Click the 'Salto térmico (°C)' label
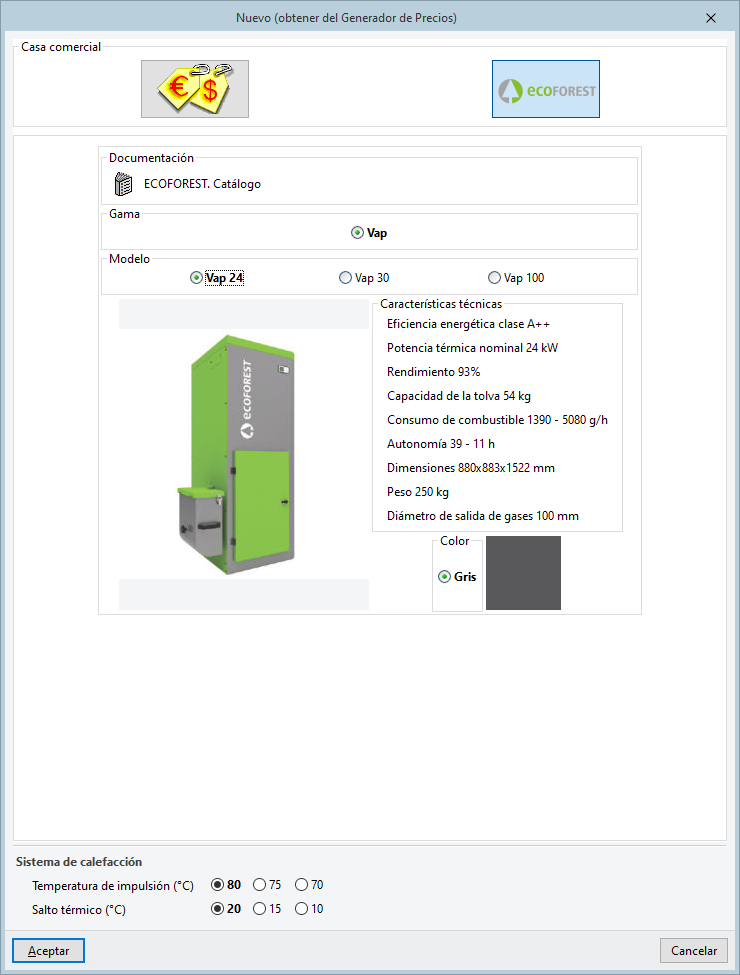The width and height of the screenshot is (740, 975). [x=79, y=910]
